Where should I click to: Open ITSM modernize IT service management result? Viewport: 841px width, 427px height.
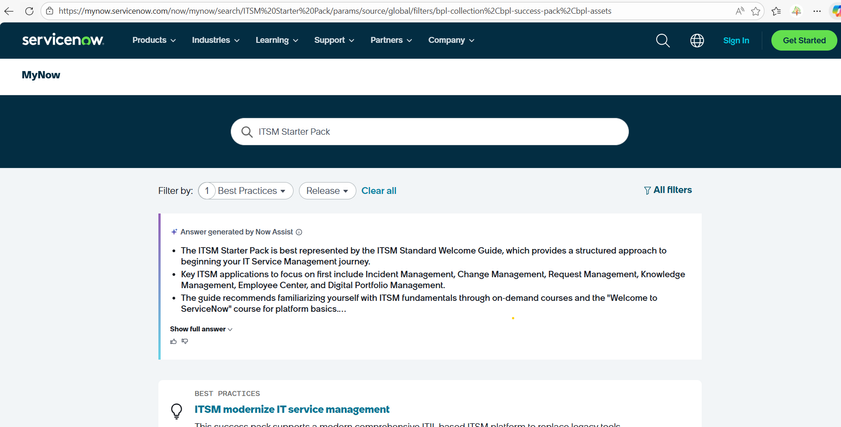click(x=292, y=409)
